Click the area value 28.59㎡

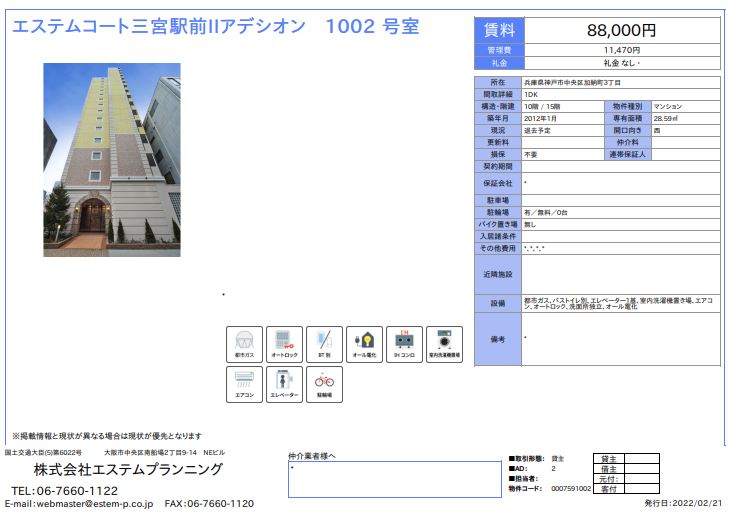pos(666,119)
